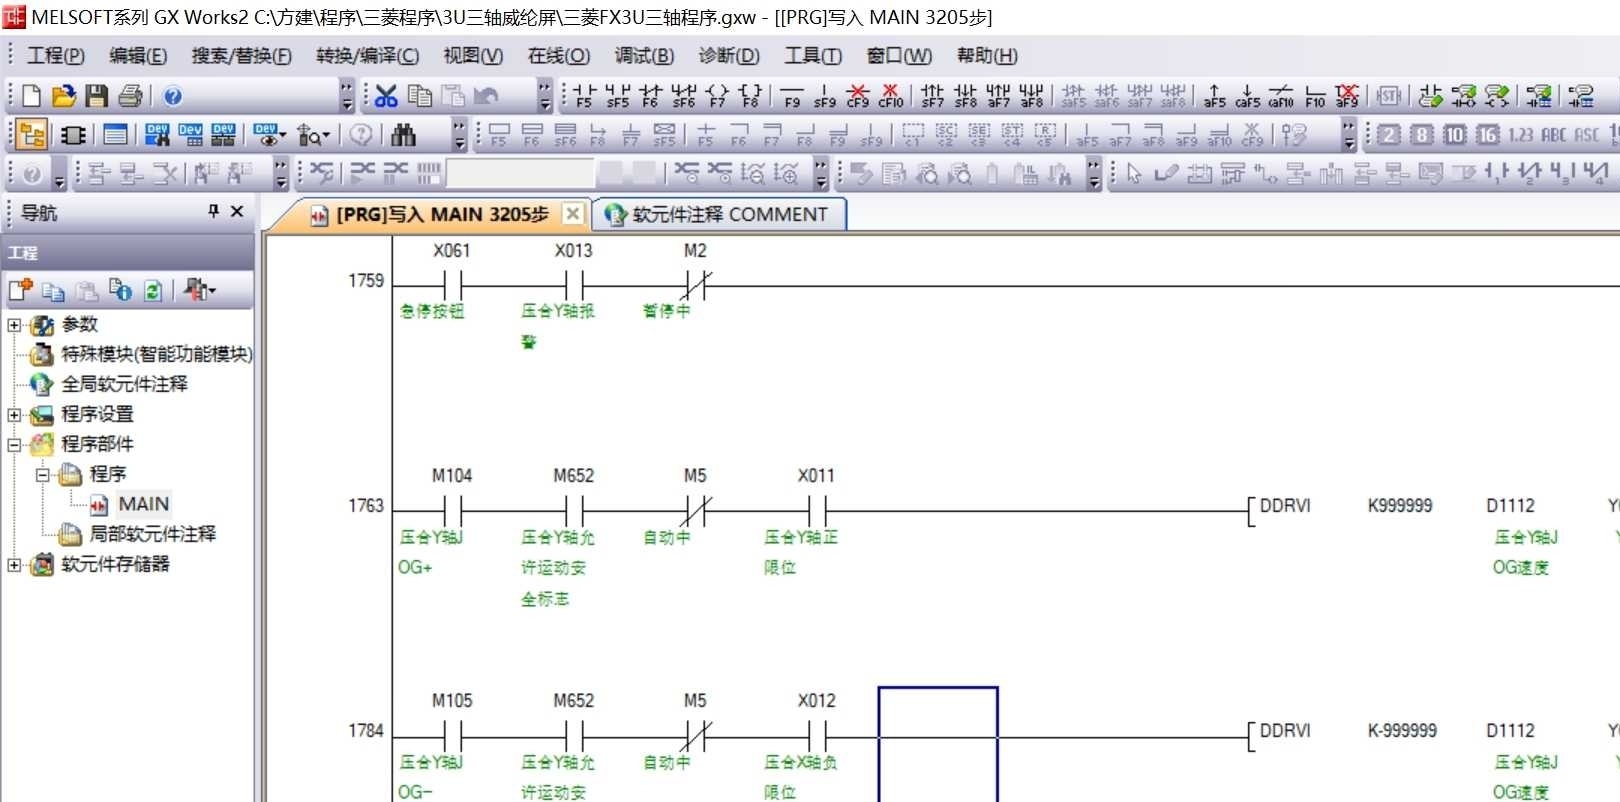Image resolution: width=1620 pixels, height=802 pixels.
Task: Pin the navigation panel
Action: 213,211
